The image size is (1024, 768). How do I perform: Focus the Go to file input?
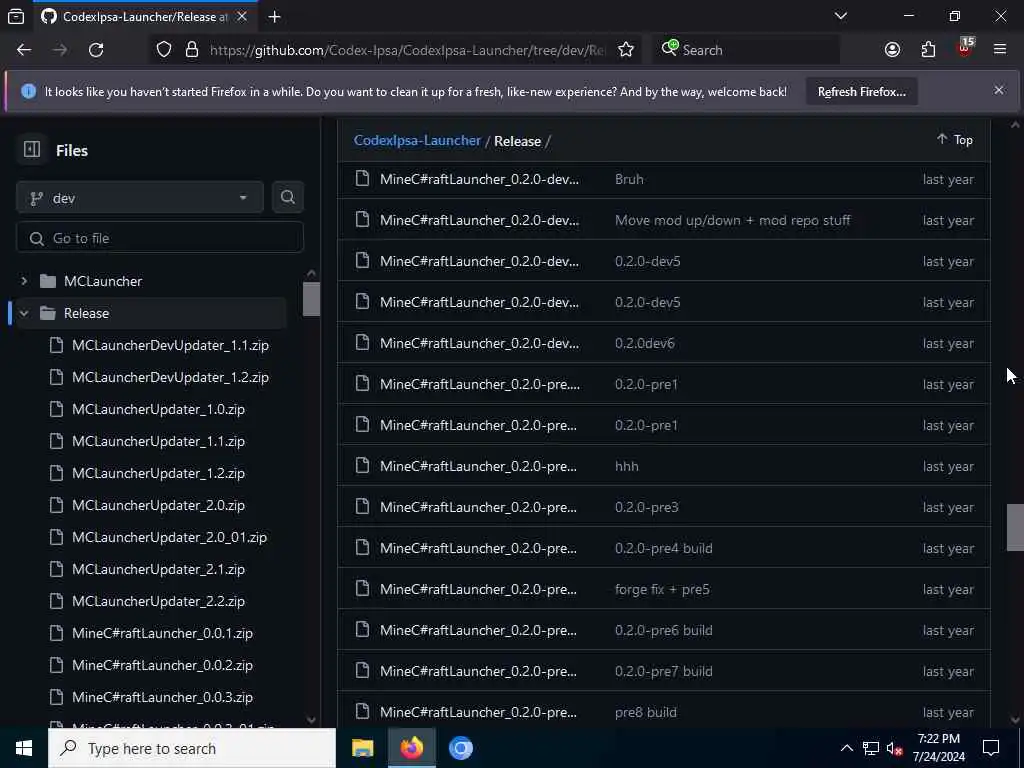160,238
